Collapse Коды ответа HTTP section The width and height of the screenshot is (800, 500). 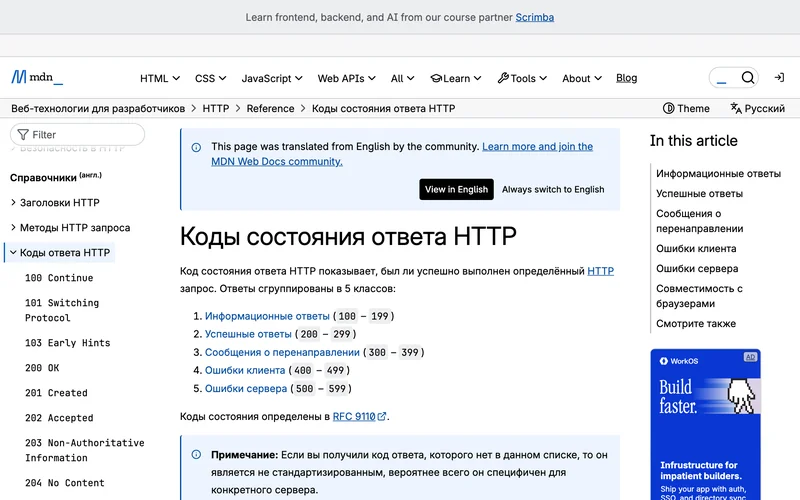[60, 253]
